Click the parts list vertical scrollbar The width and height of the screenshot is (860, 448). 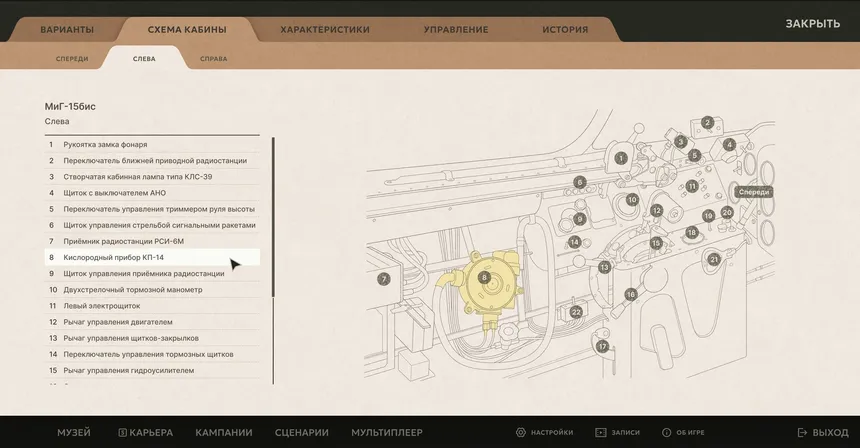click(x=273, y=215)
